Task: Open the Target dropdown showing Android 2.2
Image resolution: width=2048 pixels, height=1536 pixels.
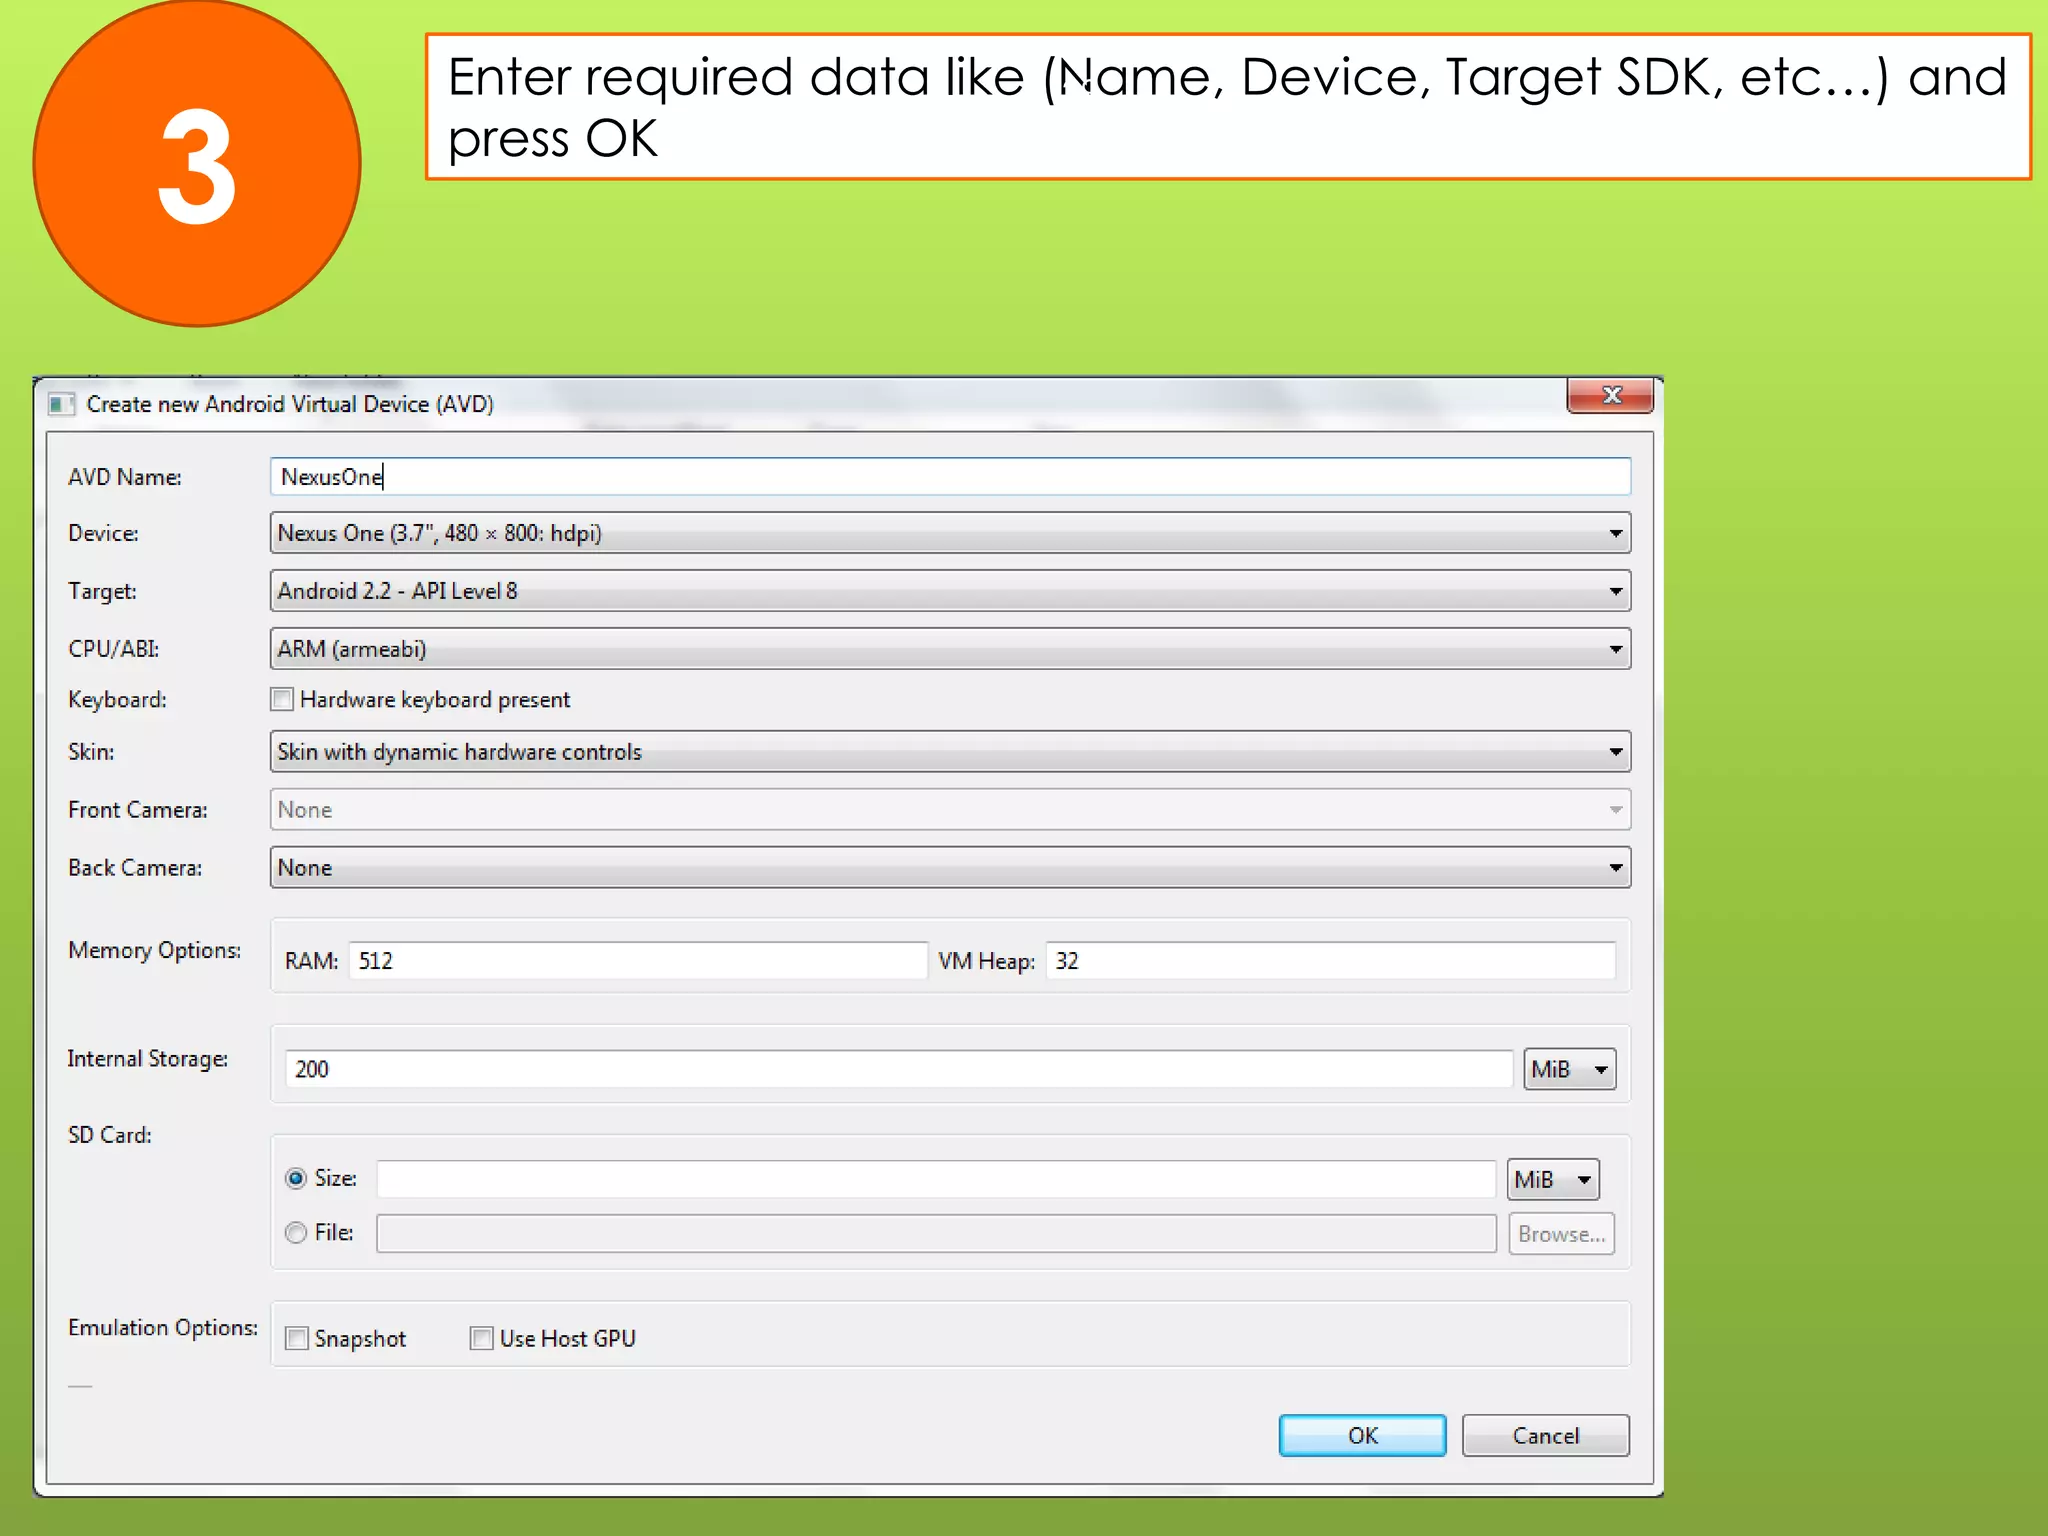Action: click(x=950, y=591)
